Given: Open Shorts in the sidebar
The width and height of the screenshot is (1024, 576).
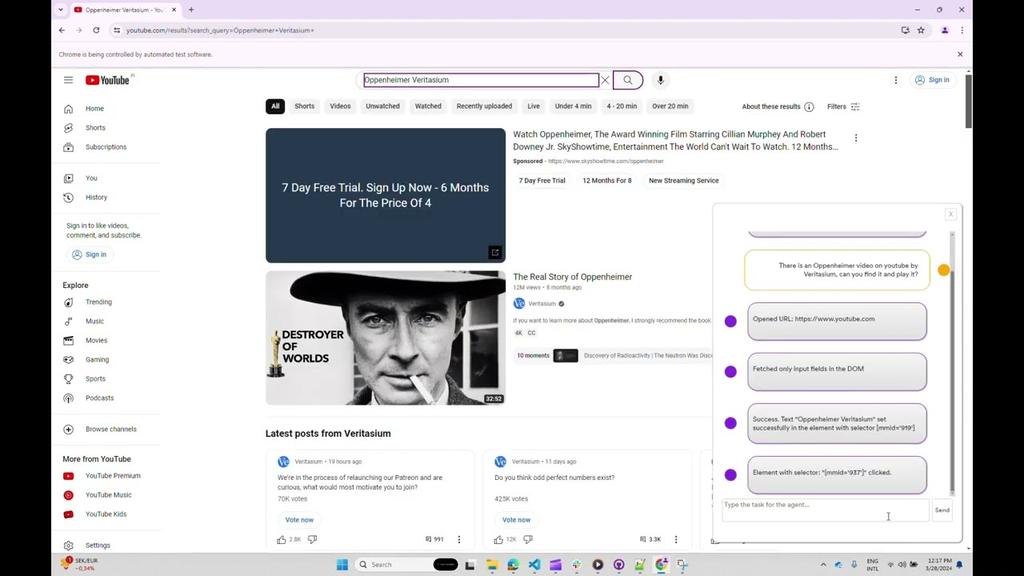Looking at the screenshot, I should point(95,128).
